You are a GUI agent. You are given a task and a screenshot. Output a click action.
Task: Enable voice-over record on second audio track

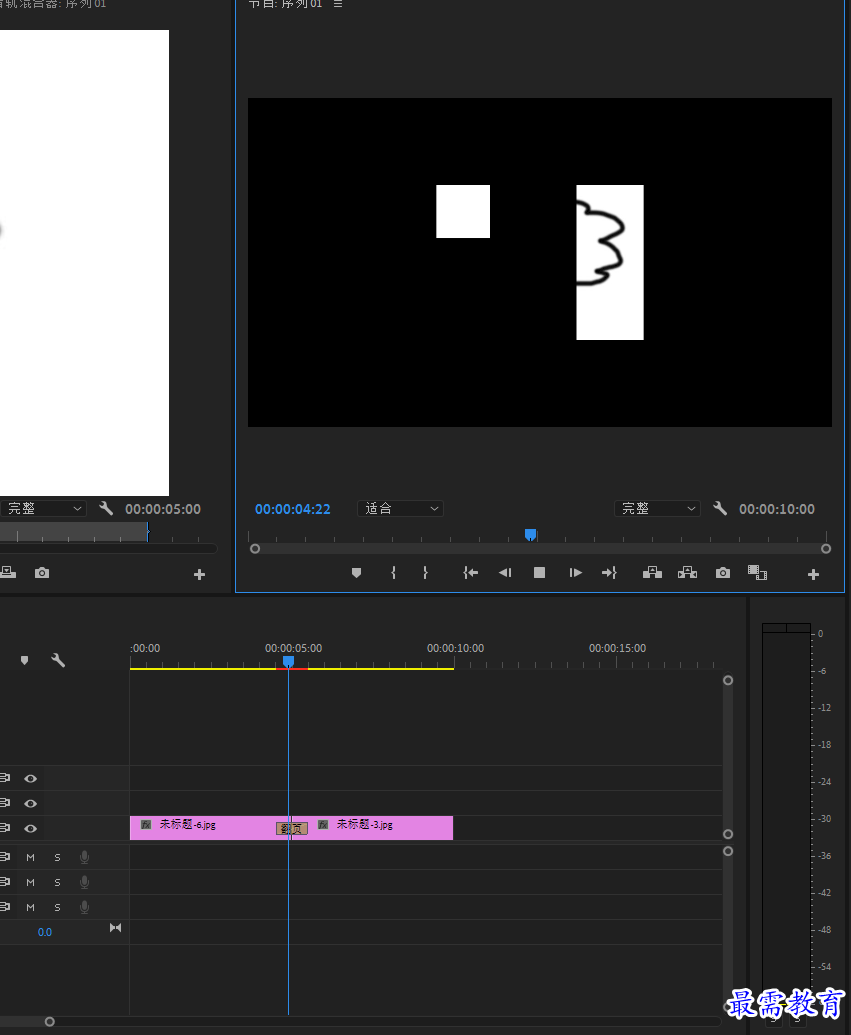coord(85,883)
